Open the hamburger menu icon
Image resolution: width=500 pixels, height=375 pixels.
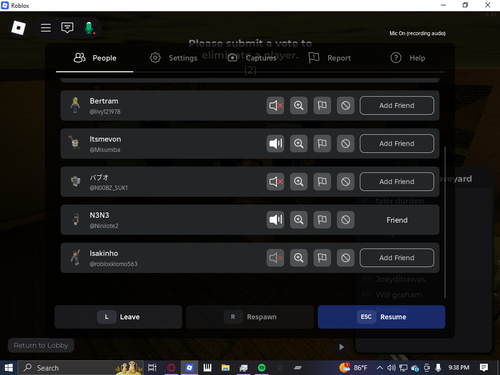pos(46,28)
